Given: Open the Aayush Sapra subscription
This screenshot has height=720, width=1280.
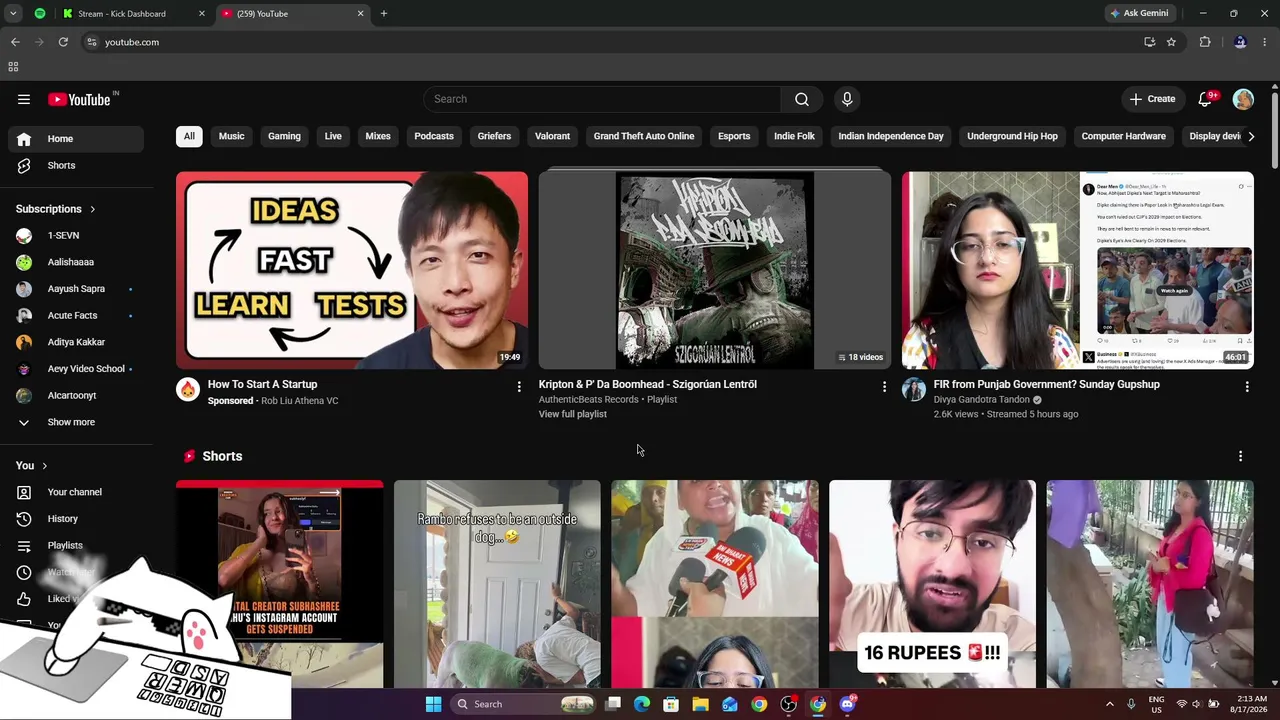Looking at the screenshot, I should coord(76,289).
